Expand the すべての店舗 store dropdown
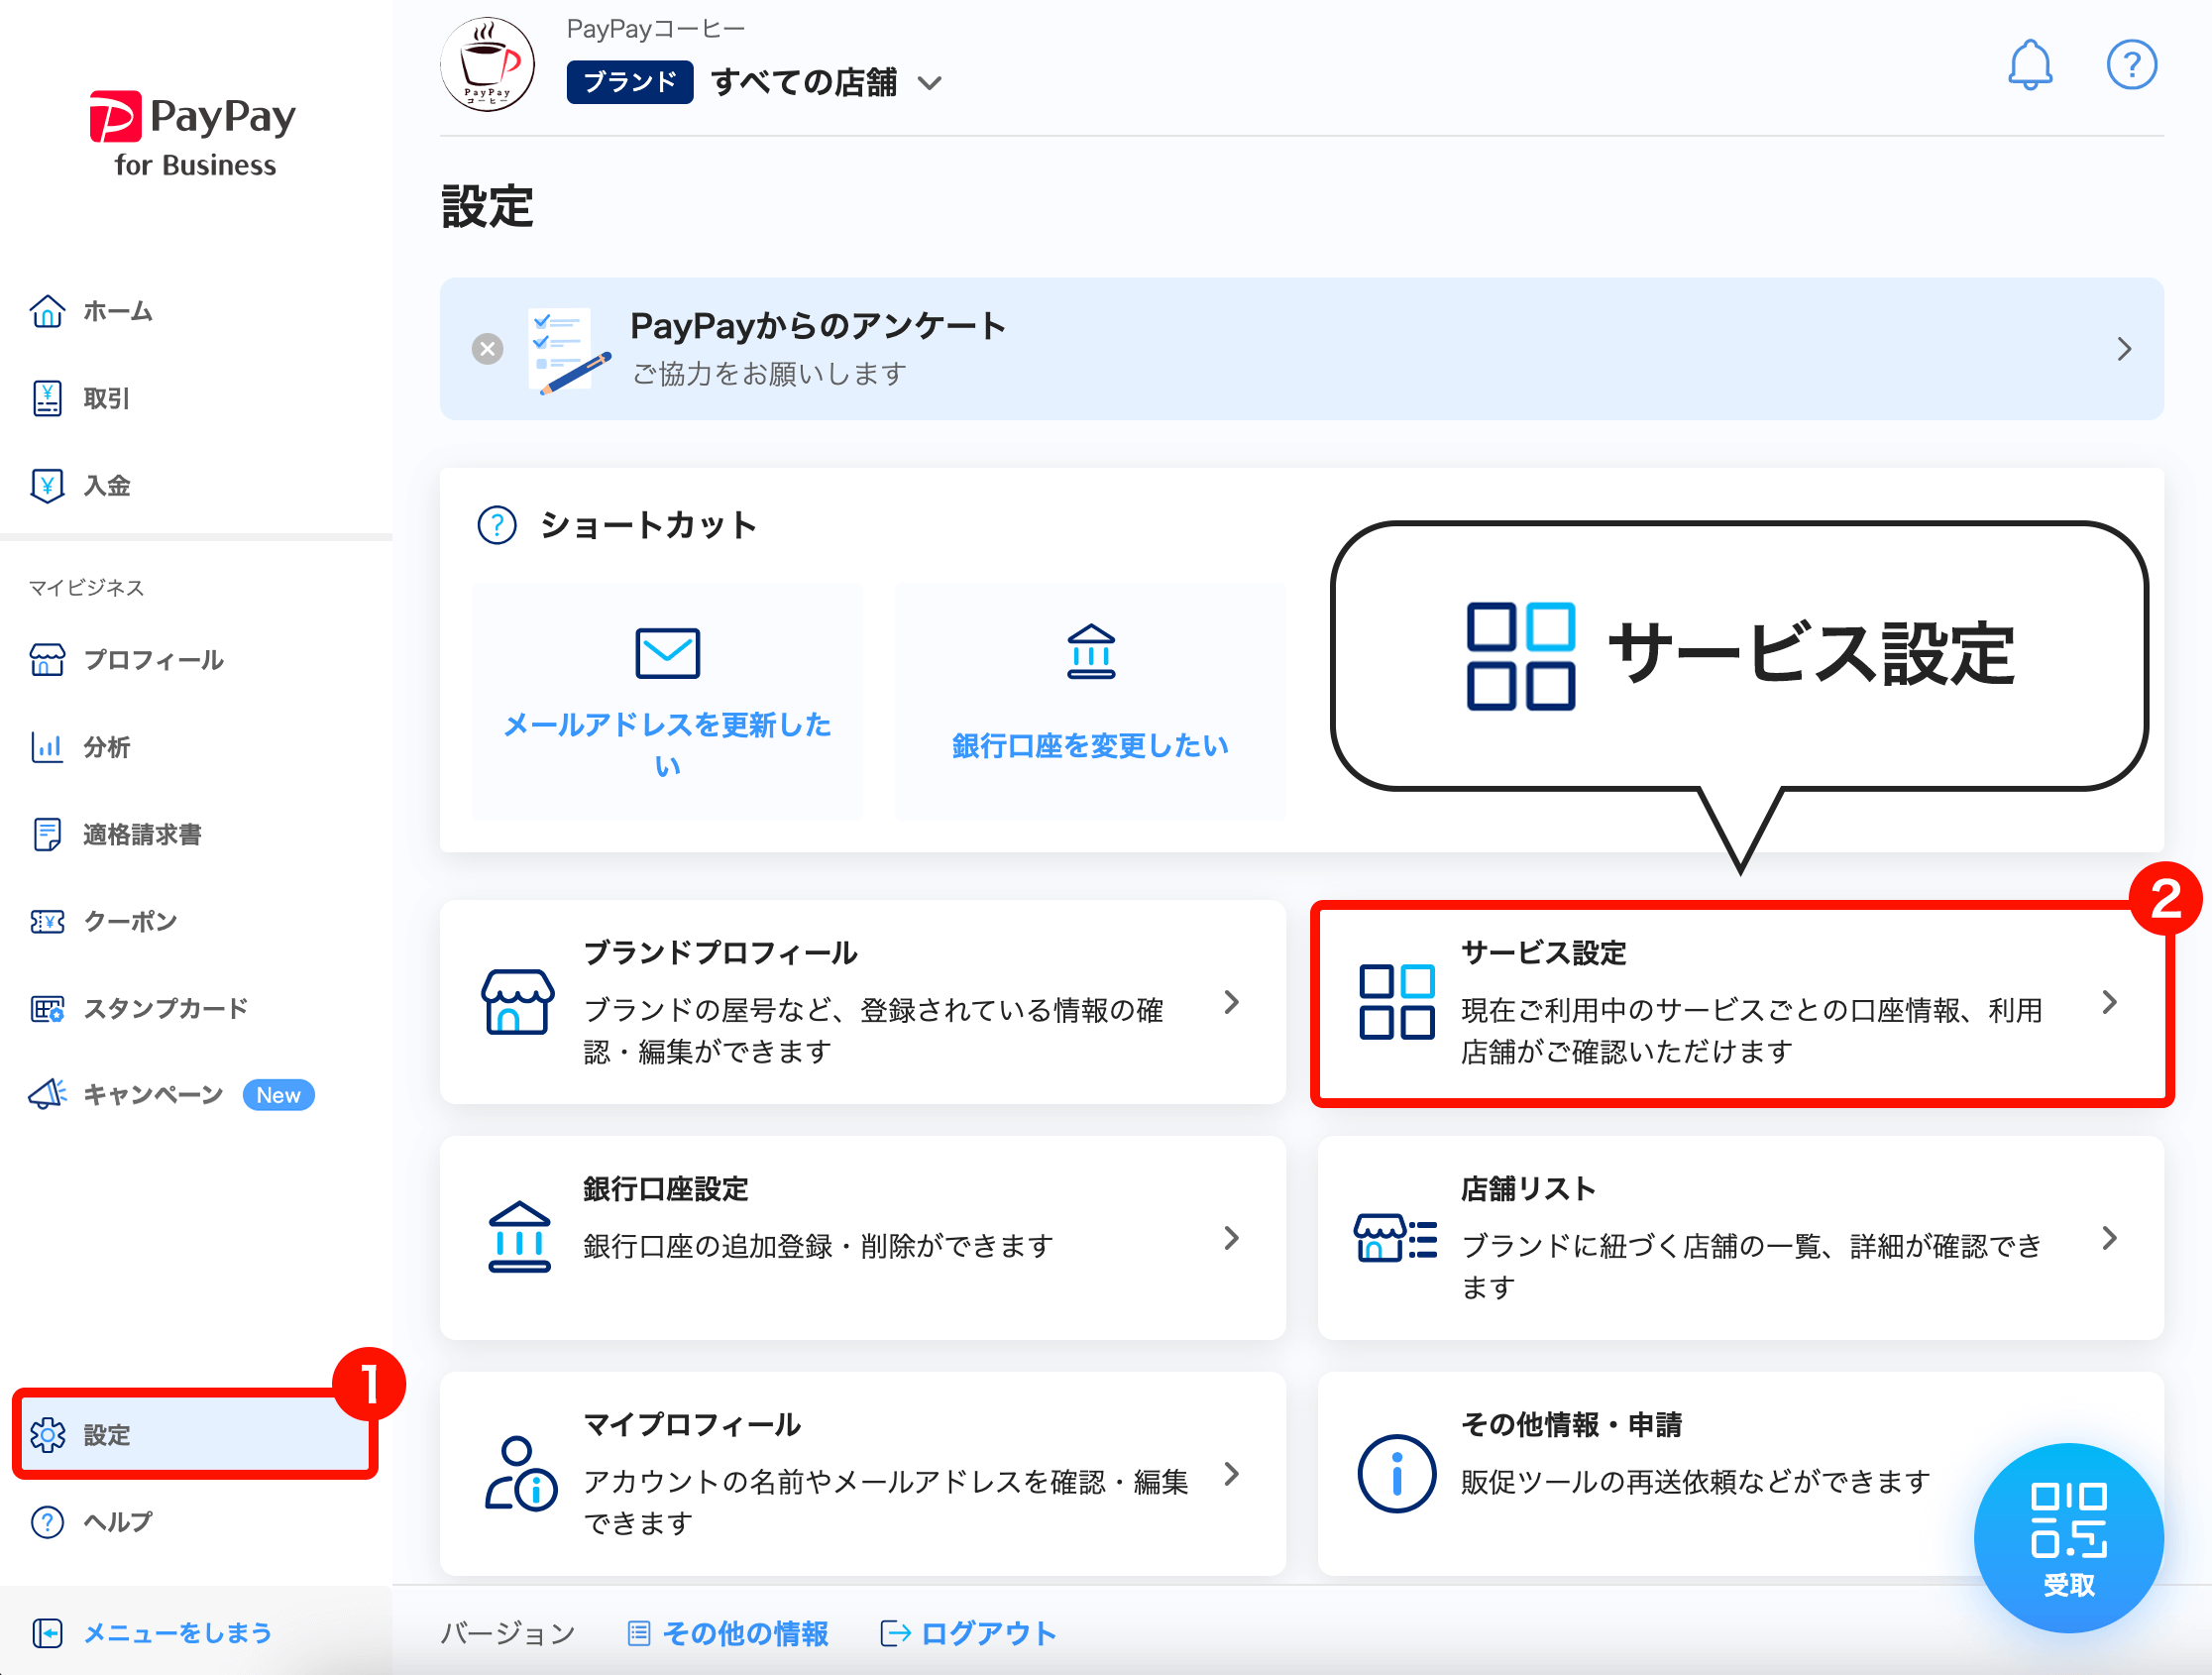This screenshot has height=1675, width=2212. (930, 83)
